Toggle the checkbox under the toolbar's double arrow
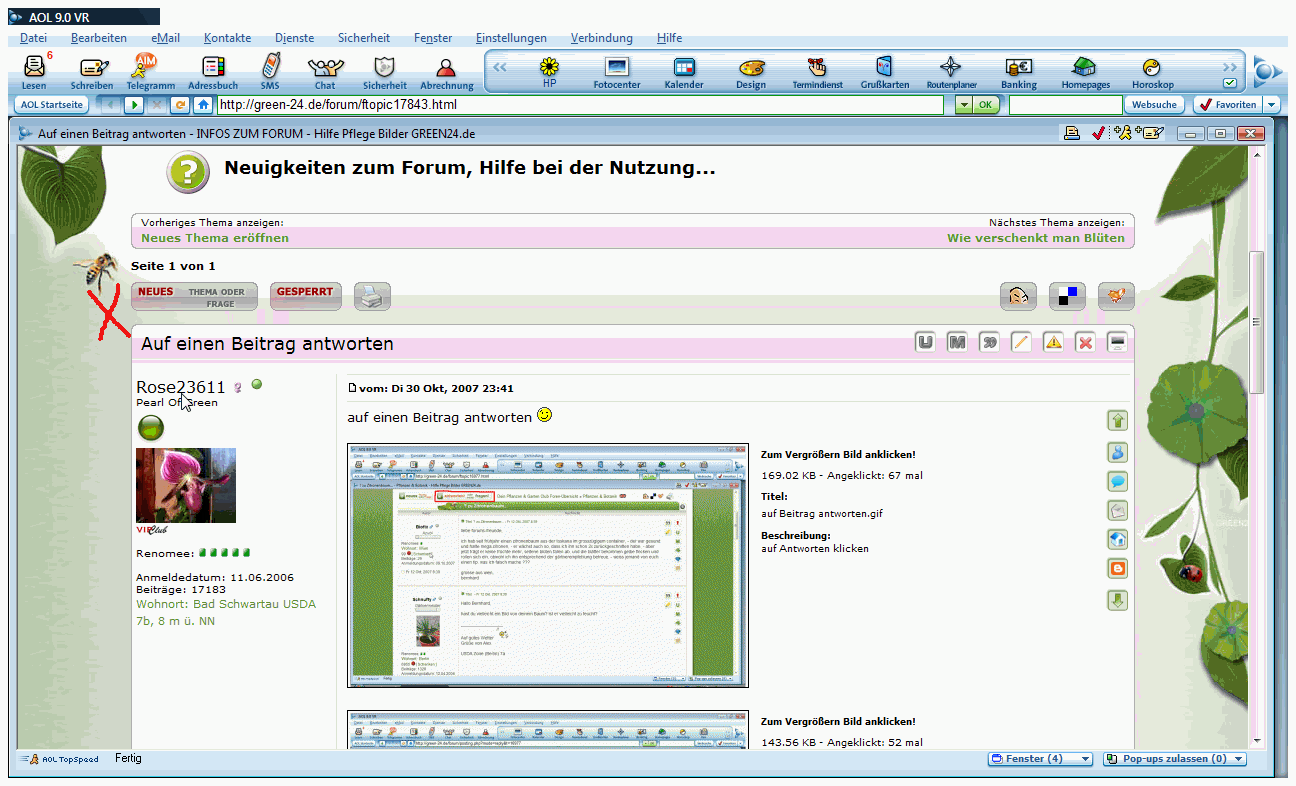Viewport: 1296px width, 786px height. pyautogui.click(x=1230, y=83)
